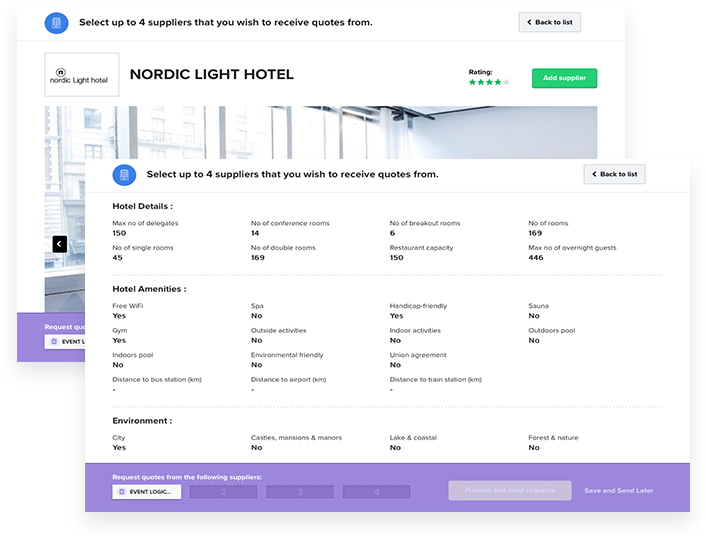Click the Indoor activities label

415,330
